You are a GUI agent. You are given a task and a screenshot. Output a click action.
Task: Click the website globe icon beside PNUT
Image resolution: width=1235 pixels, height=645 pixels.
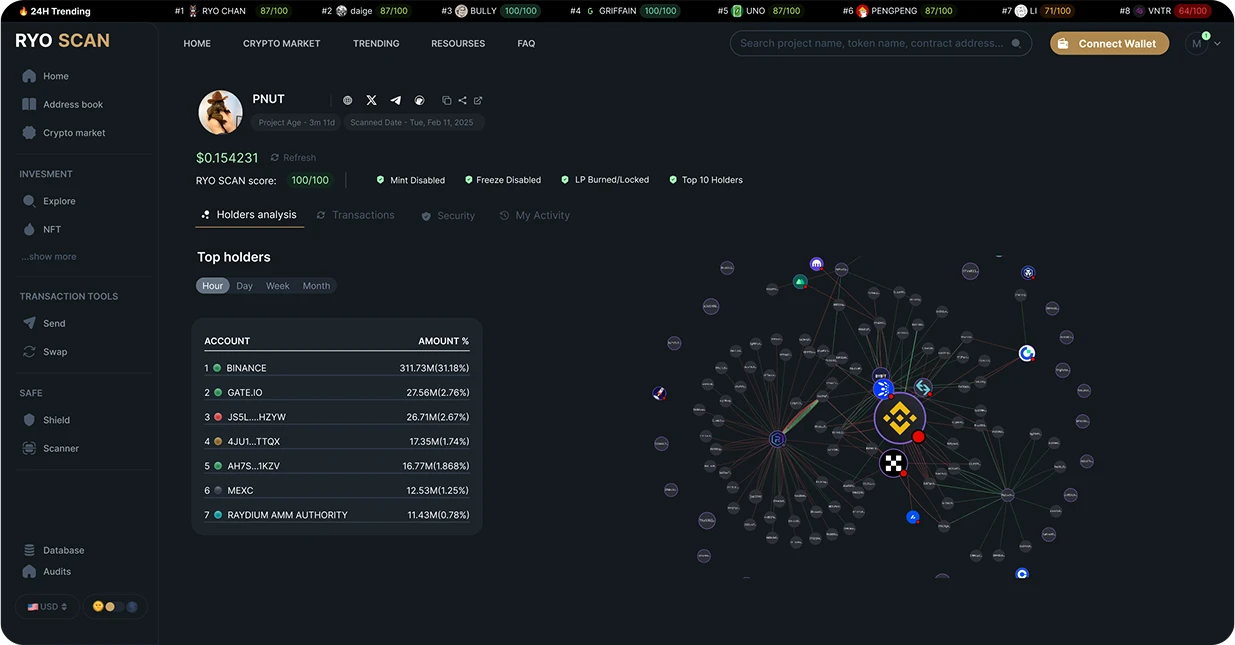click(347, 100)
